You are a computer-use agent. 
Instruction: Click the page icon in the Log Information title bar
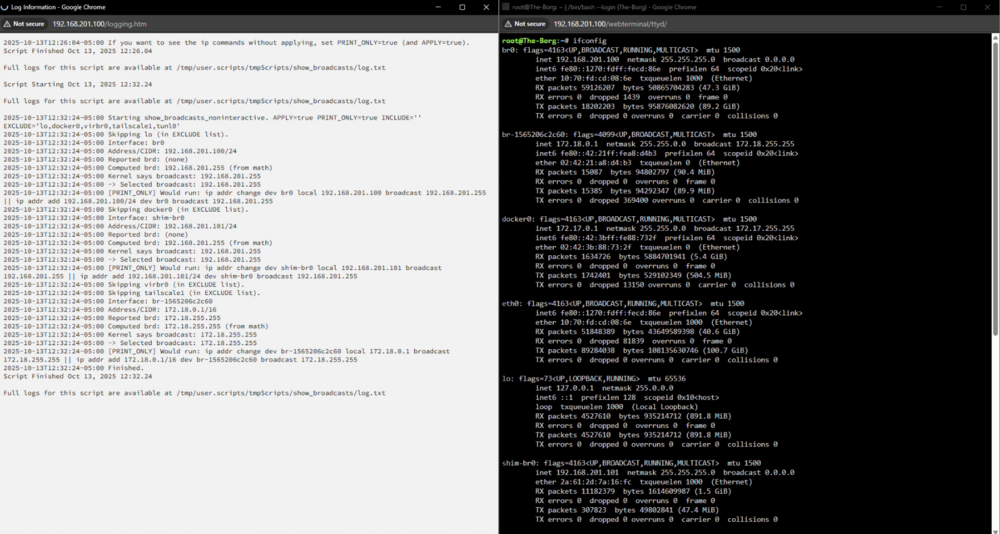5,7
